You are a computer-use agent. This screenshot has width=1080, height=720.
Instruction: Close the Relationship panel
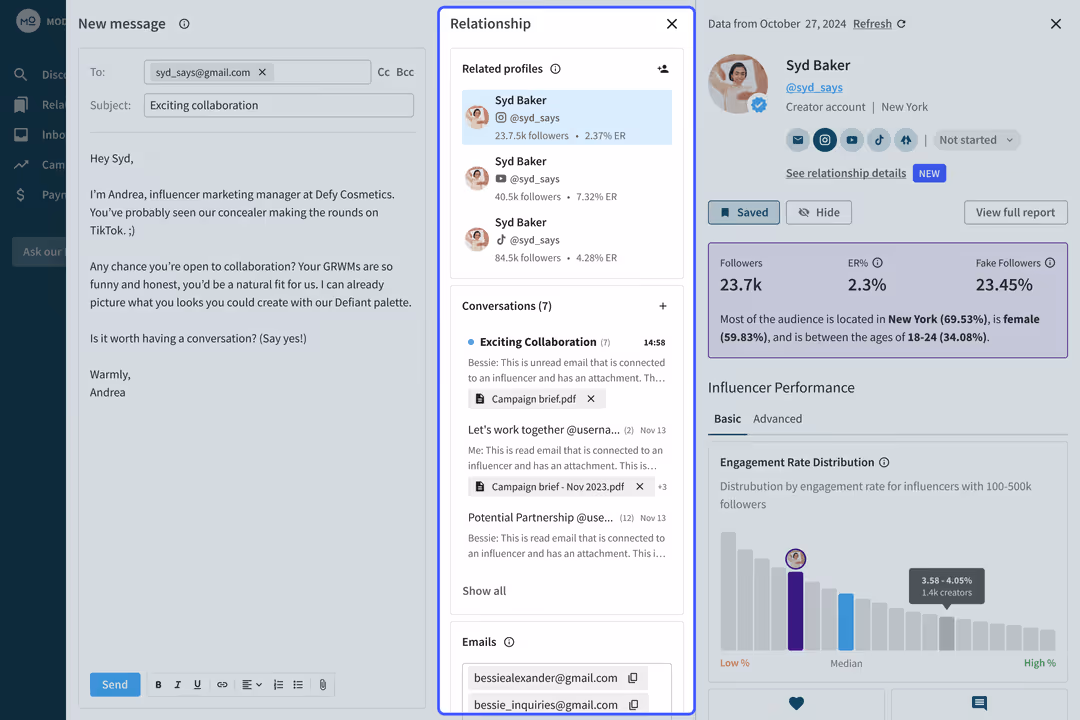pyautogui.click(x=672, y=24)
